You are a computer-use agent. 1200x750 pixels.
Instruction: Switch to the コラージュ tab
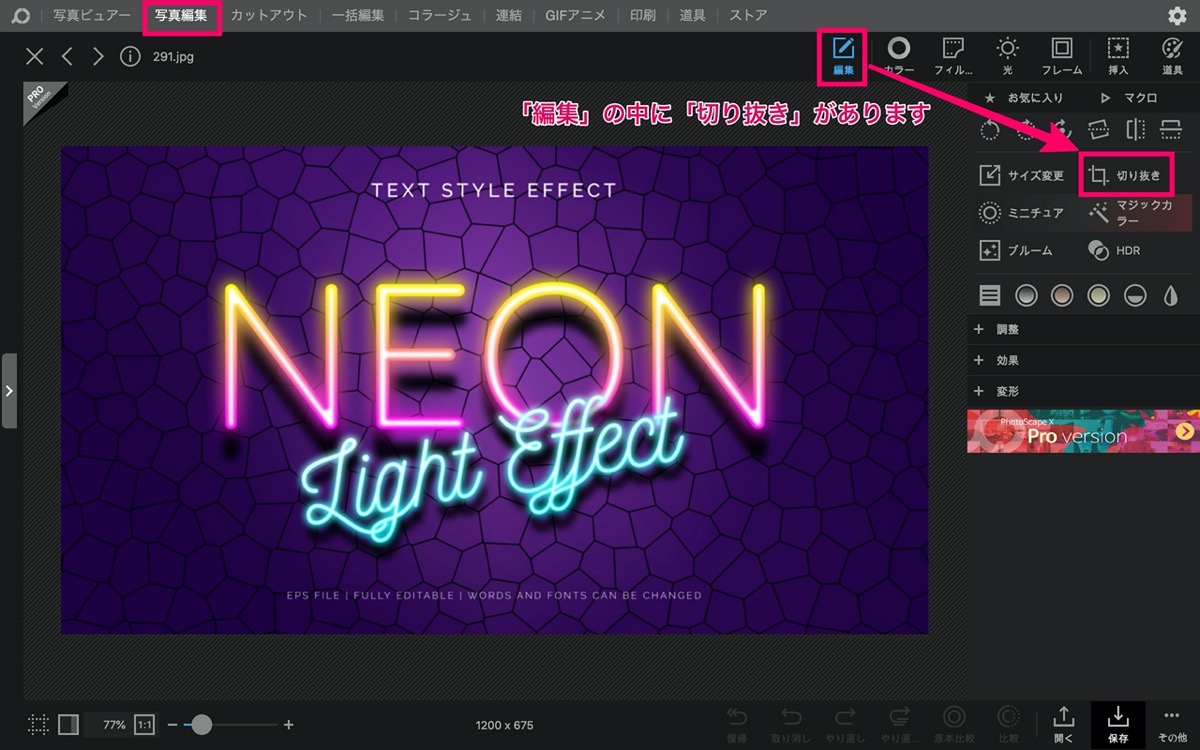pos(440,16)
